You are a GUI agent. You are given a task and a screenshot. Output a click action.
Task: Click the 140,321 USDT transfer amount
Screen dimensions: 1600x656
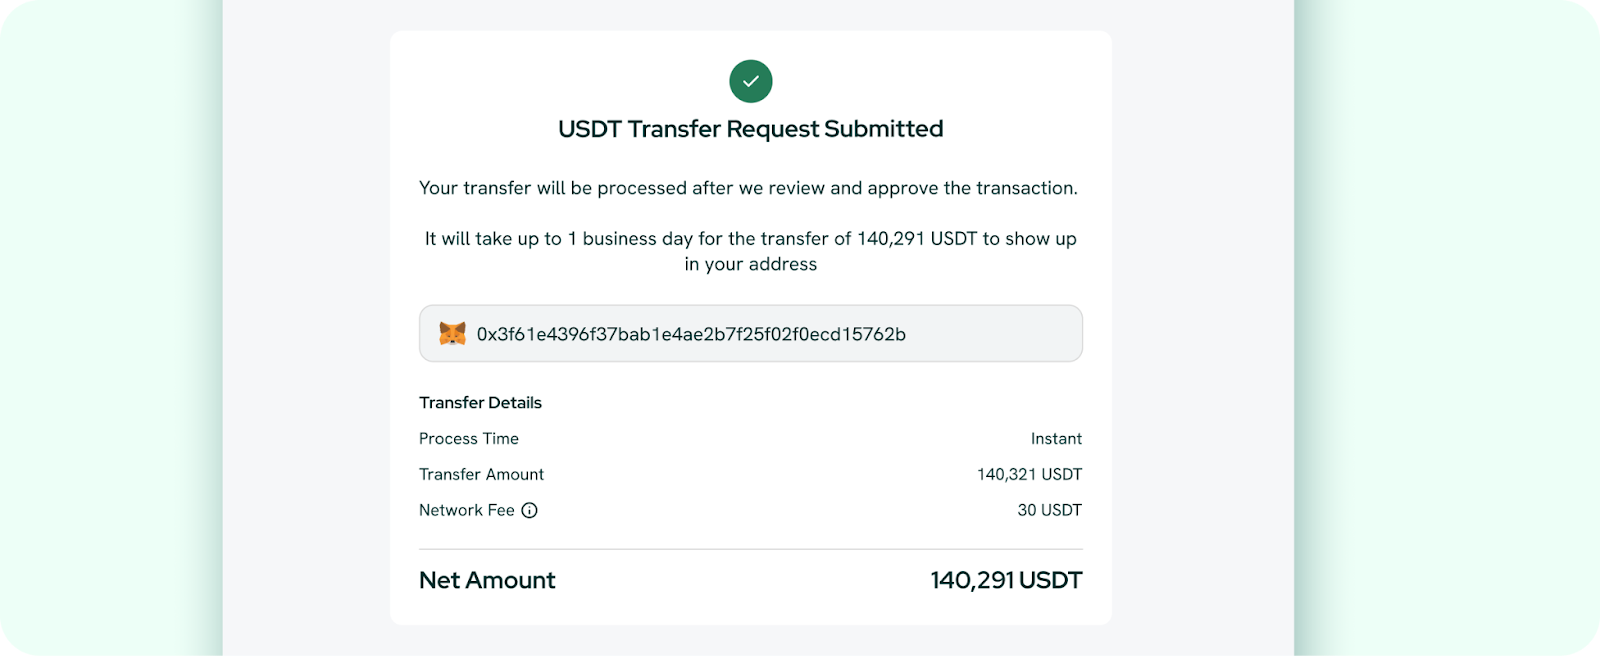tap(1030, 474)
